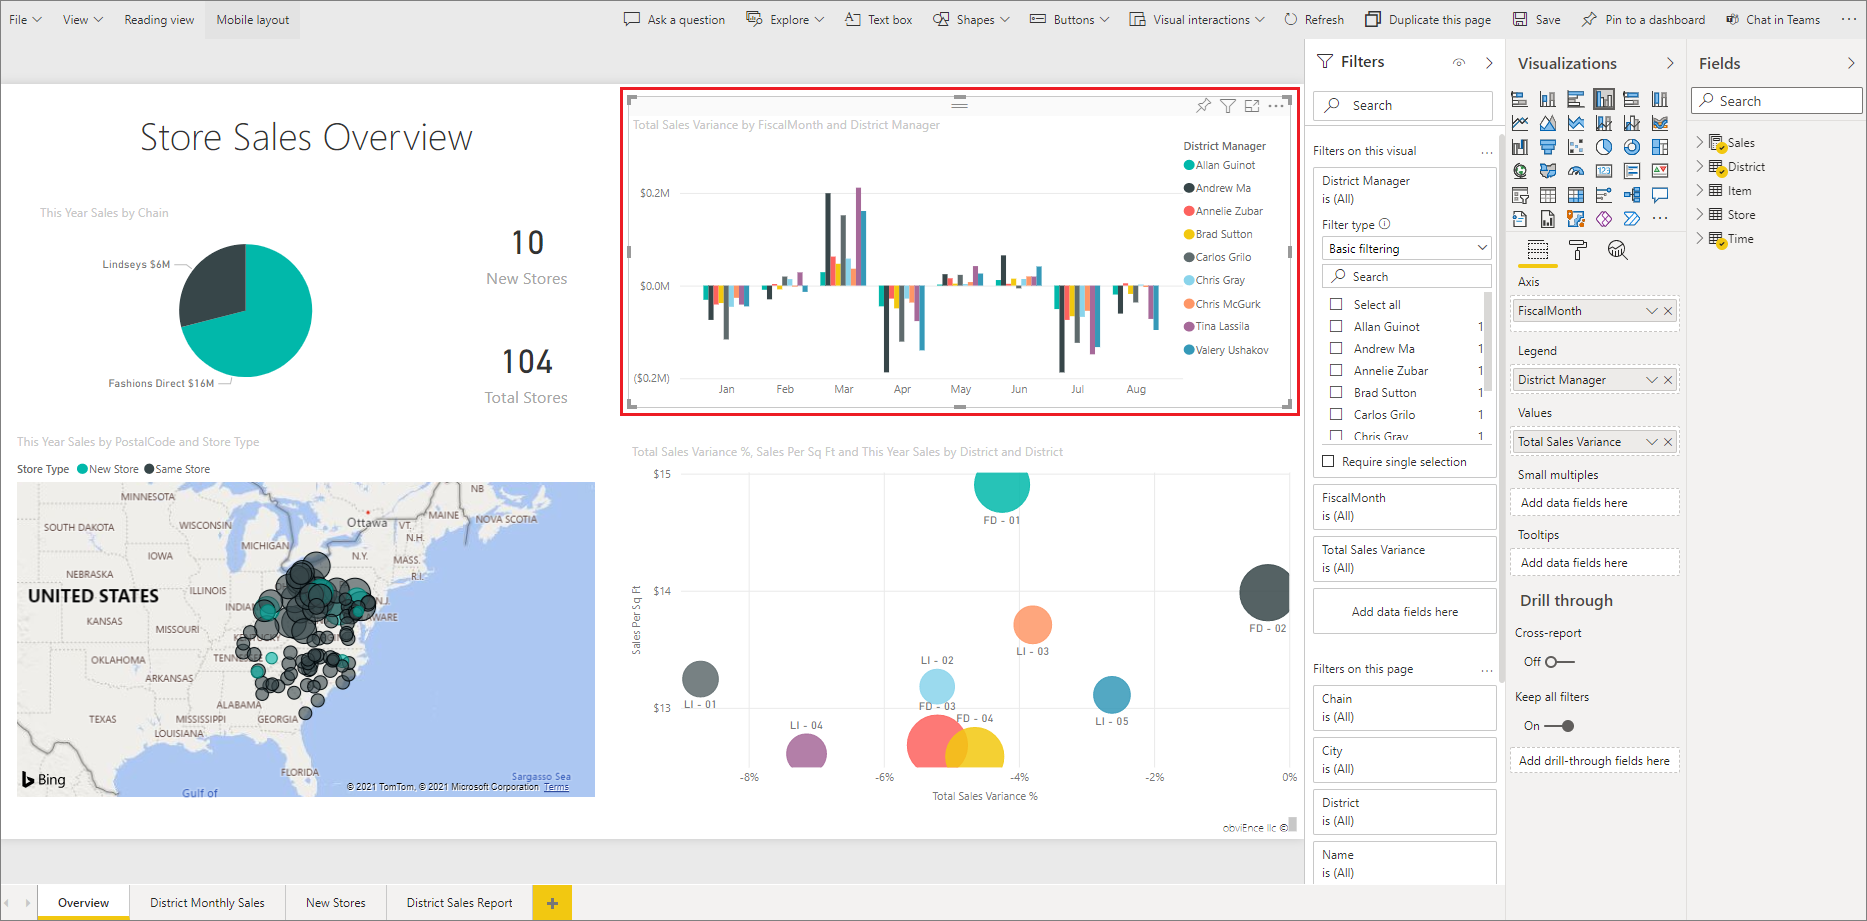Choose the donut chart visualization icon
The image size is (1867, 921).
click(x=1632, y=147)
